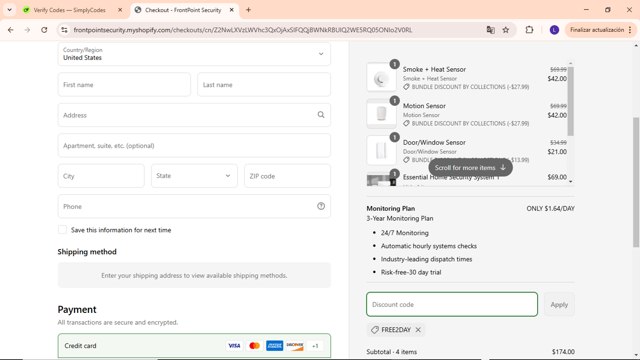Image resolution: width=640 pixels, height=360 pixels.
Task: Minimize the browser window
Action: point(586,10)
